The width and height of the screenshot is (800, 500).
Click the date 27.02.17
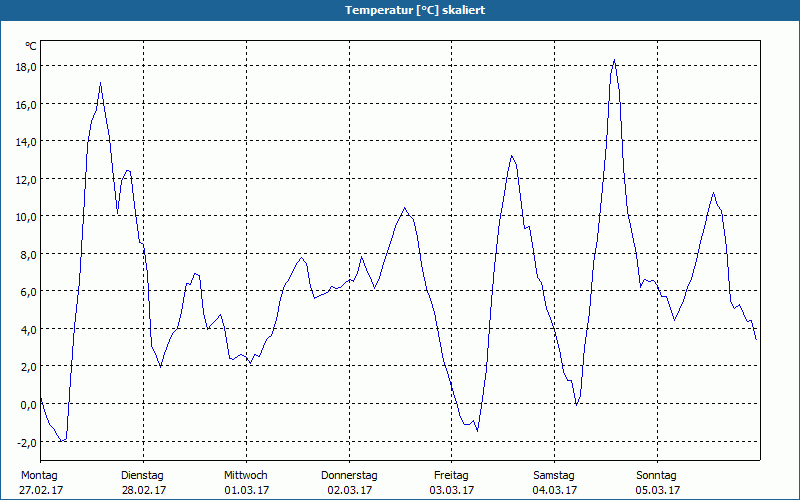[x=41, y=490]
